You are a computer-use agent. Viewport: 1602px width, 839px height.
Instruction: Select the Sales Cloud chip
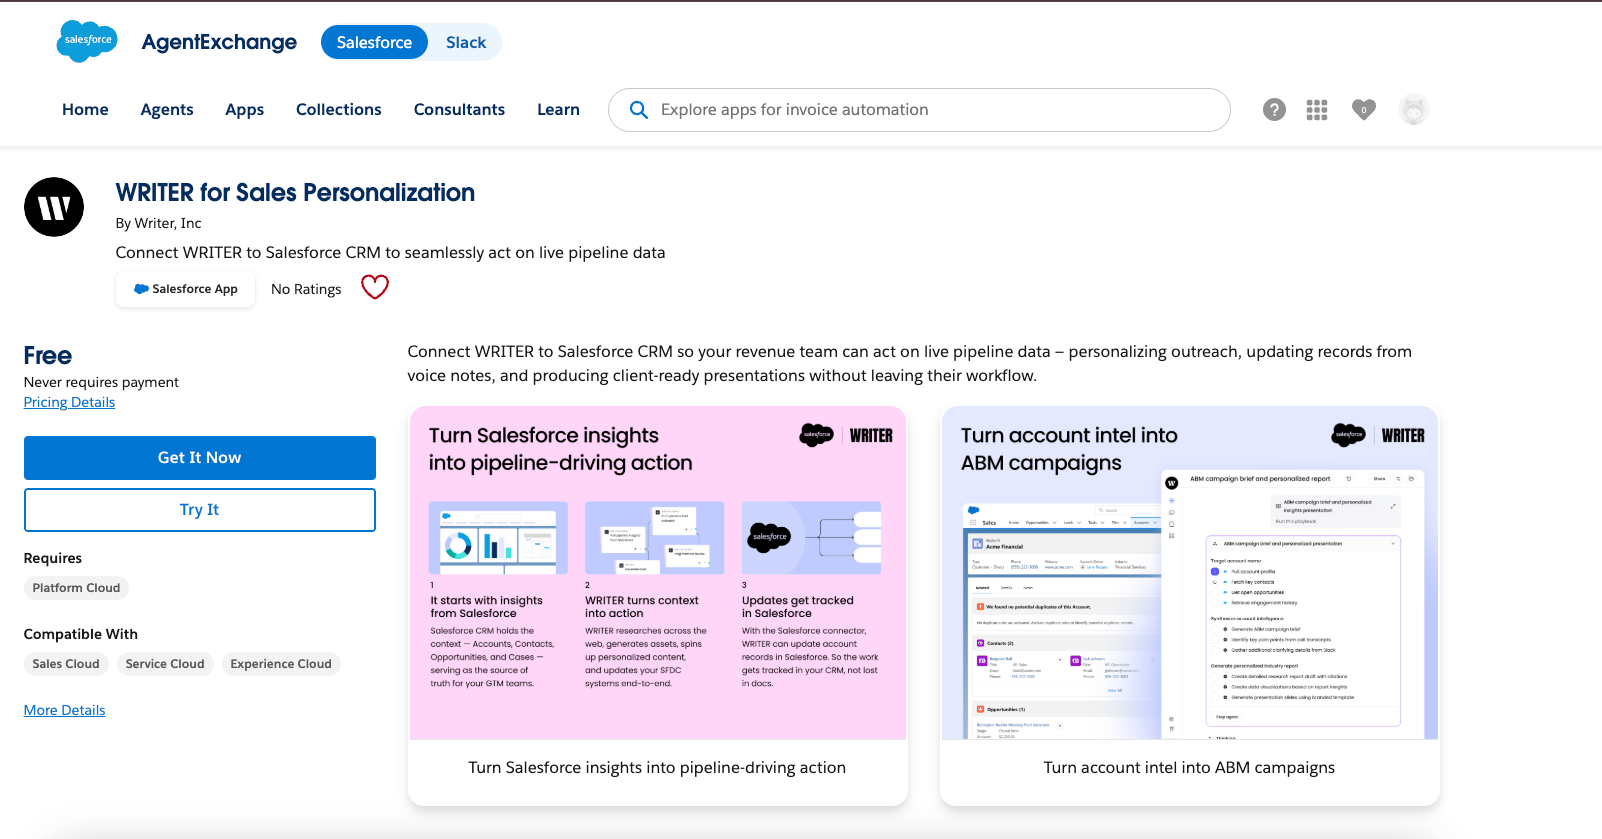pyautogui.click(x=66, y=664)
